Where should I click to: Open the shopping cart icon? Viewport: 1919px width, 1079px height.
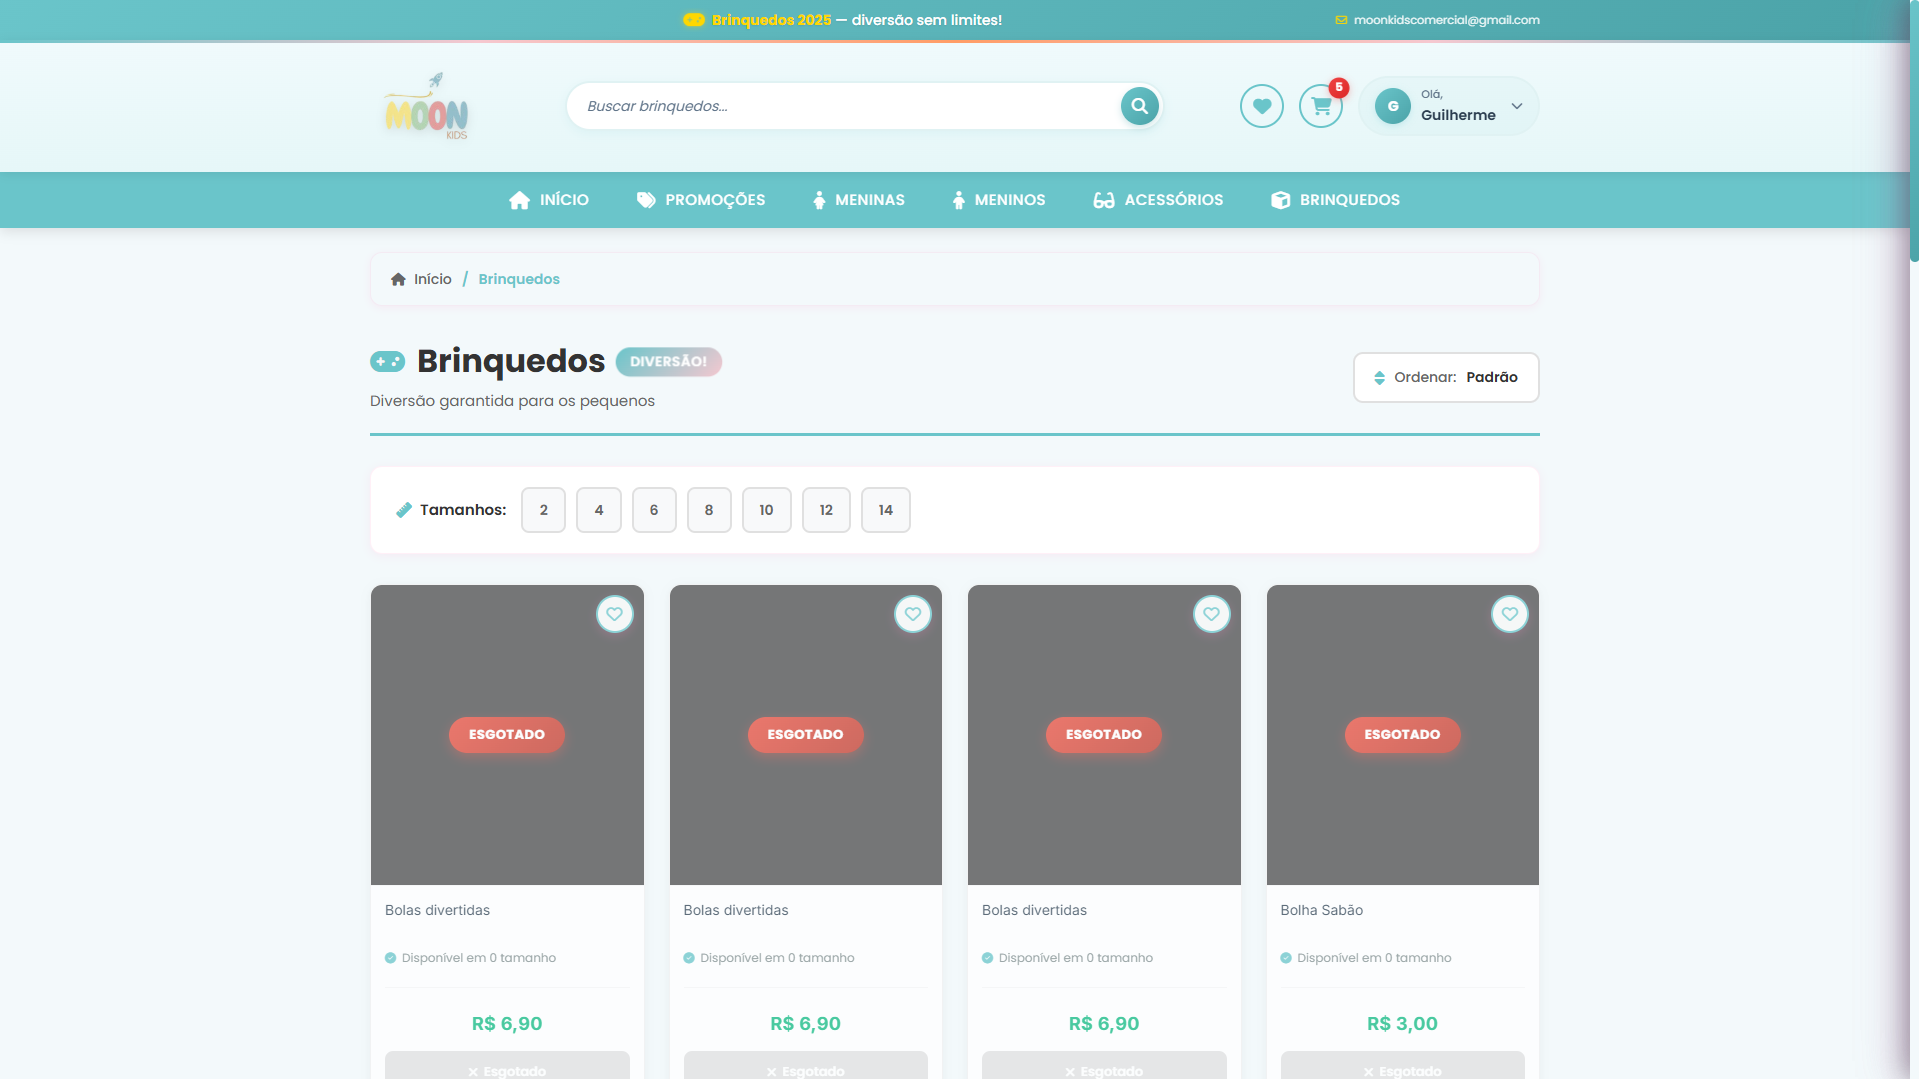tap(1321, 106)
